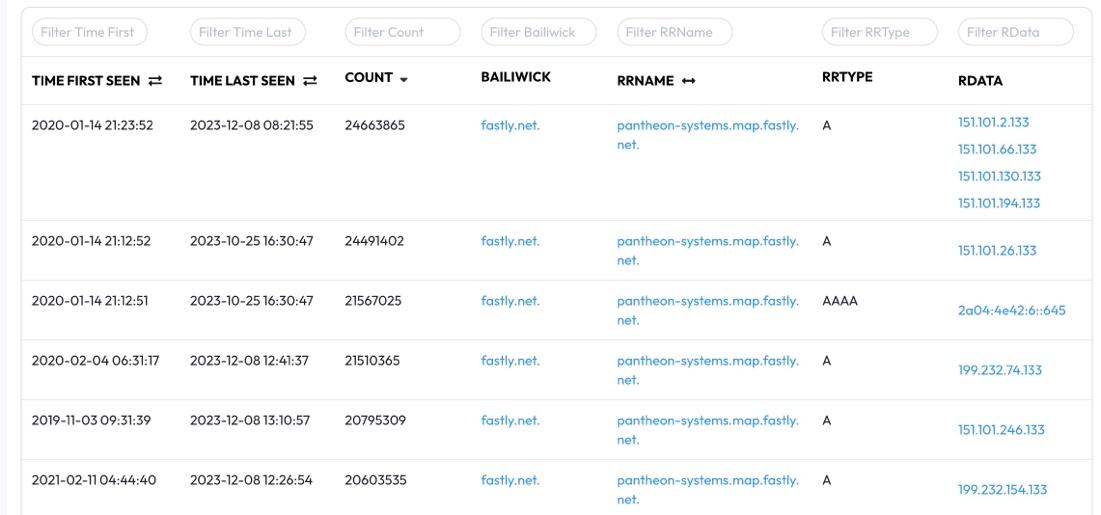Select last-seen timestamp 2023-12-08 12:26:54
This screenshot has height=515, width=1101.
pos(251,480)
